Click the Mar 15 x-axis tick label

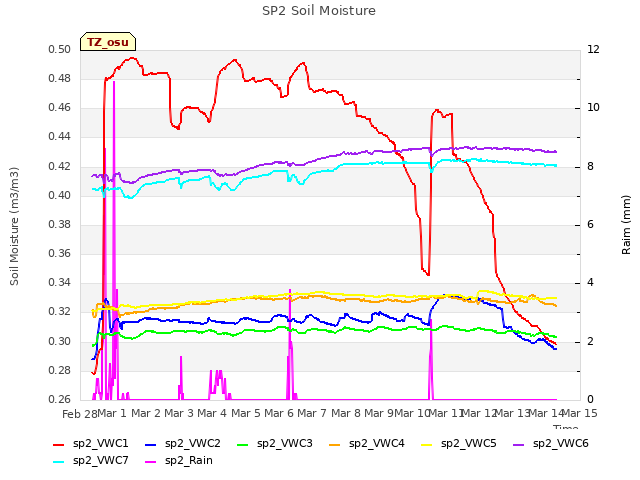tap(580, 413)
